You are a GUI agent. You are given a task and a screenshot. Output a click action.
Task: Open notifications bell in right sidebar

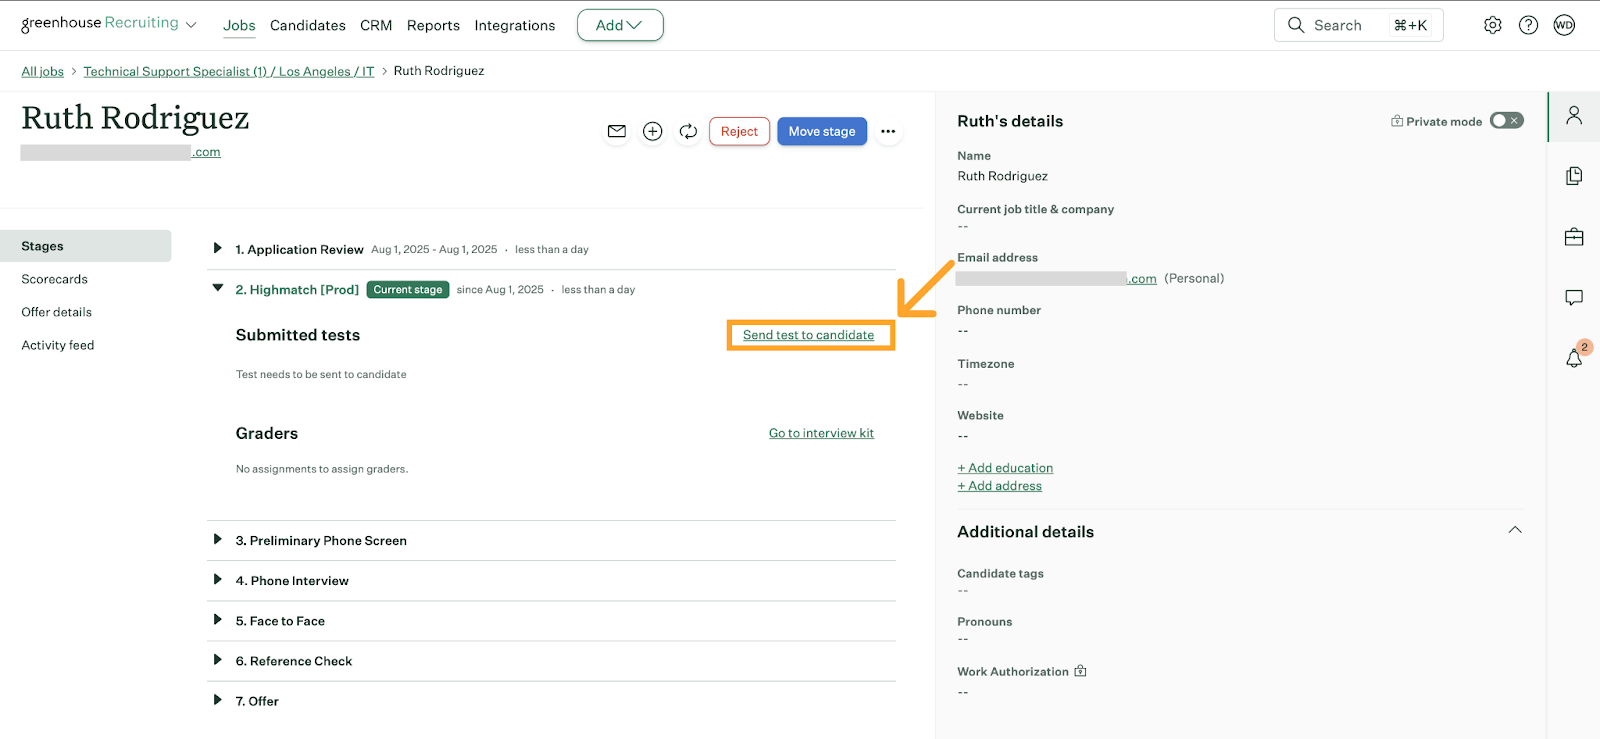click(1574, 358)
